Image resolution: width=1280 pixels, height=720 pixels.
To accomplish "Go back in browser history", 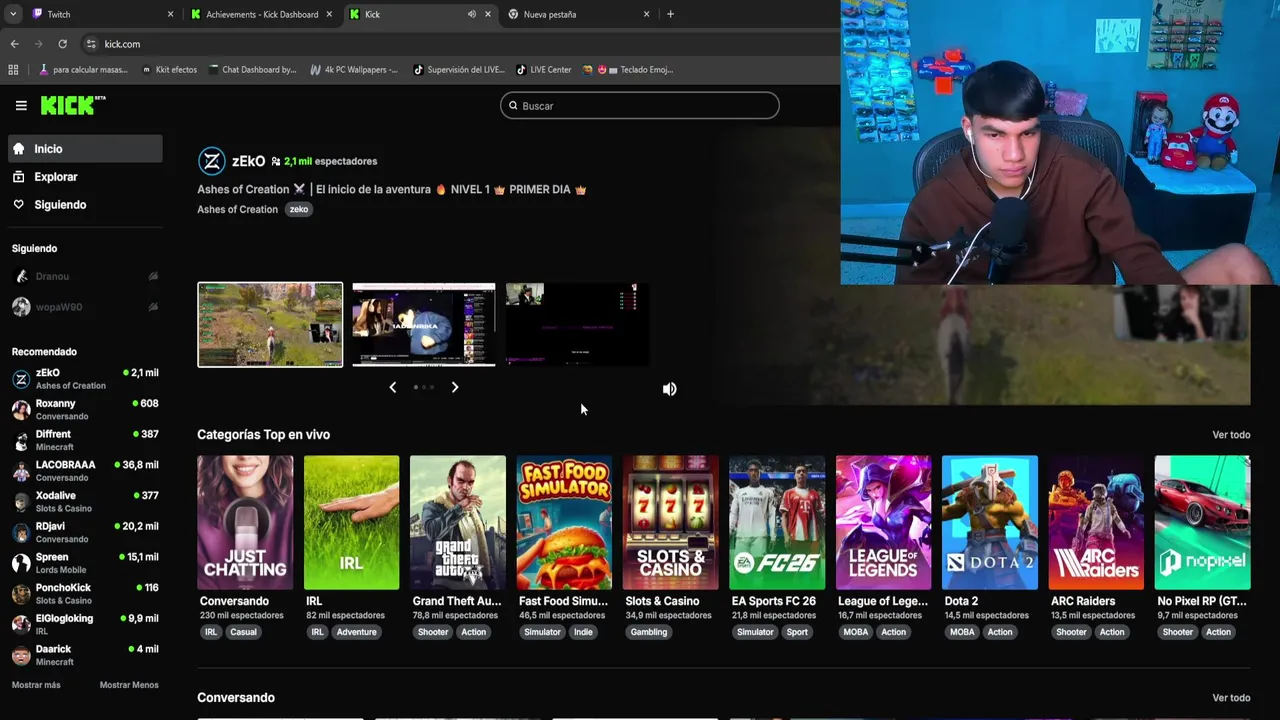I will [14, 44].
